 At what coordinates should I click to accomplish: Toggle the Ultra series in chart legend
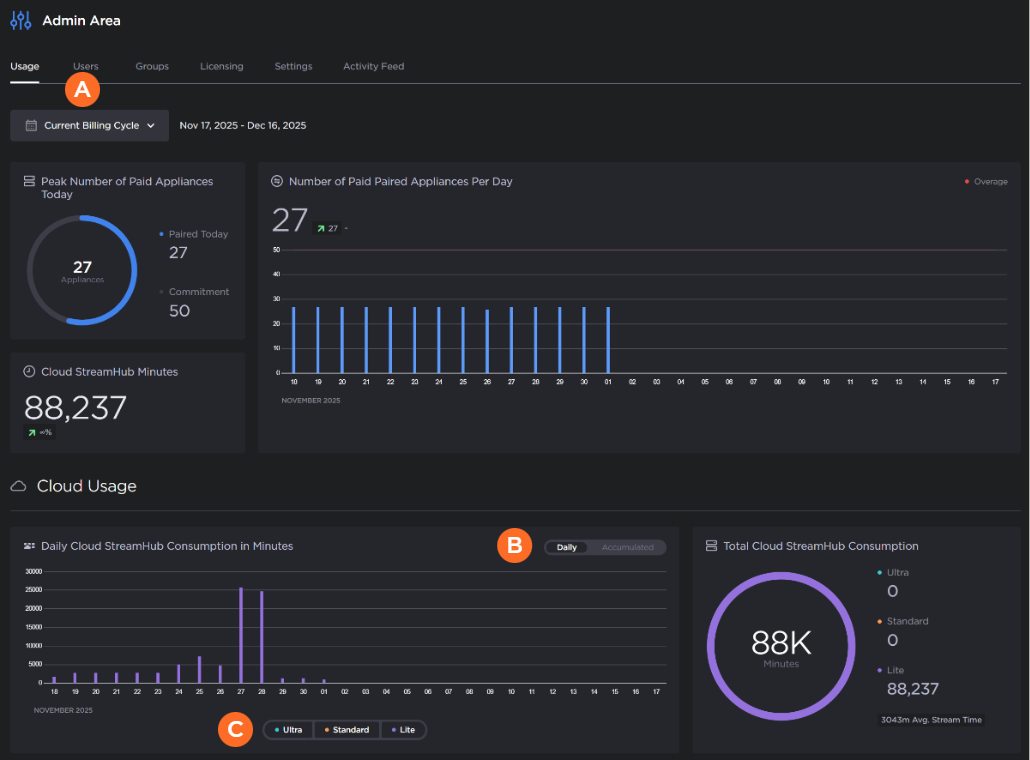click(288, 730)
